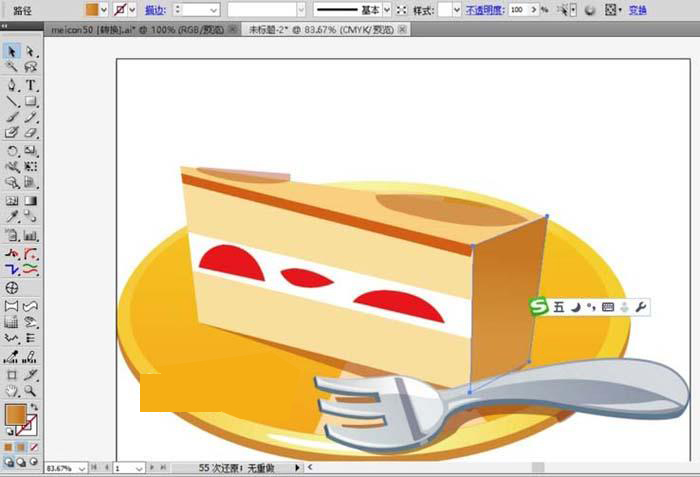Open the fill color dropdown
700x477 pixels.
(104, 10)
